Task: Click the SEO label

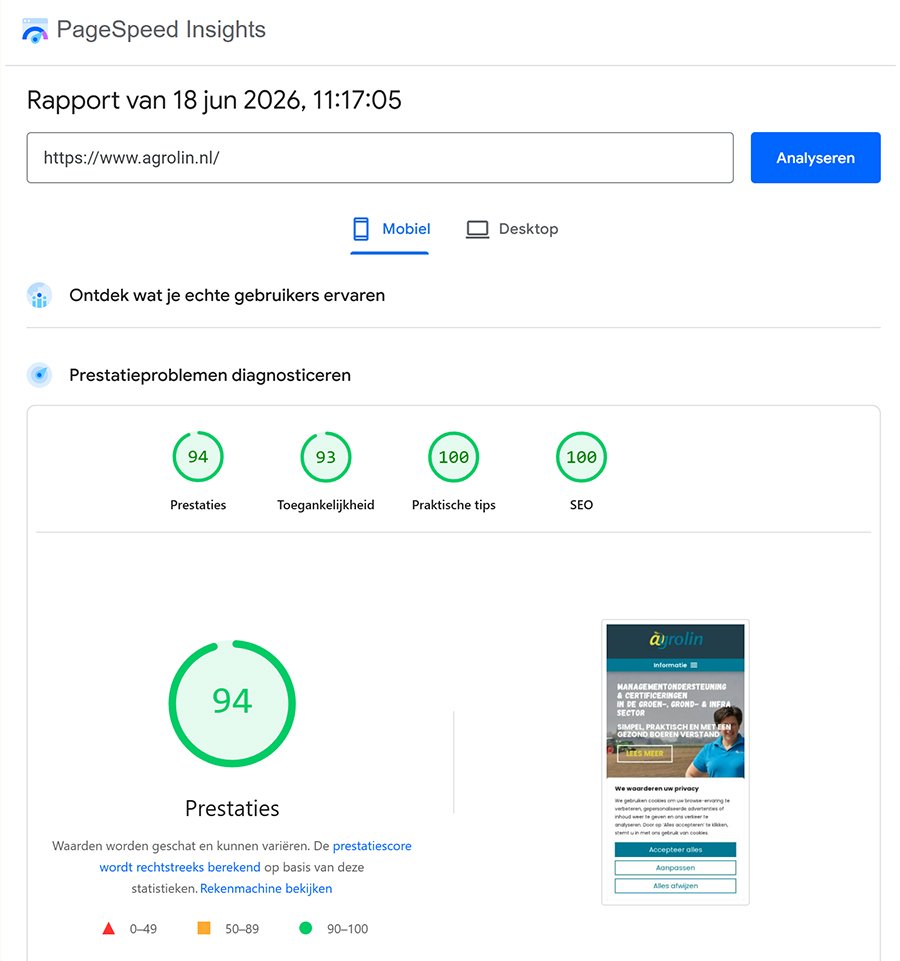Action: click(581, 505)
